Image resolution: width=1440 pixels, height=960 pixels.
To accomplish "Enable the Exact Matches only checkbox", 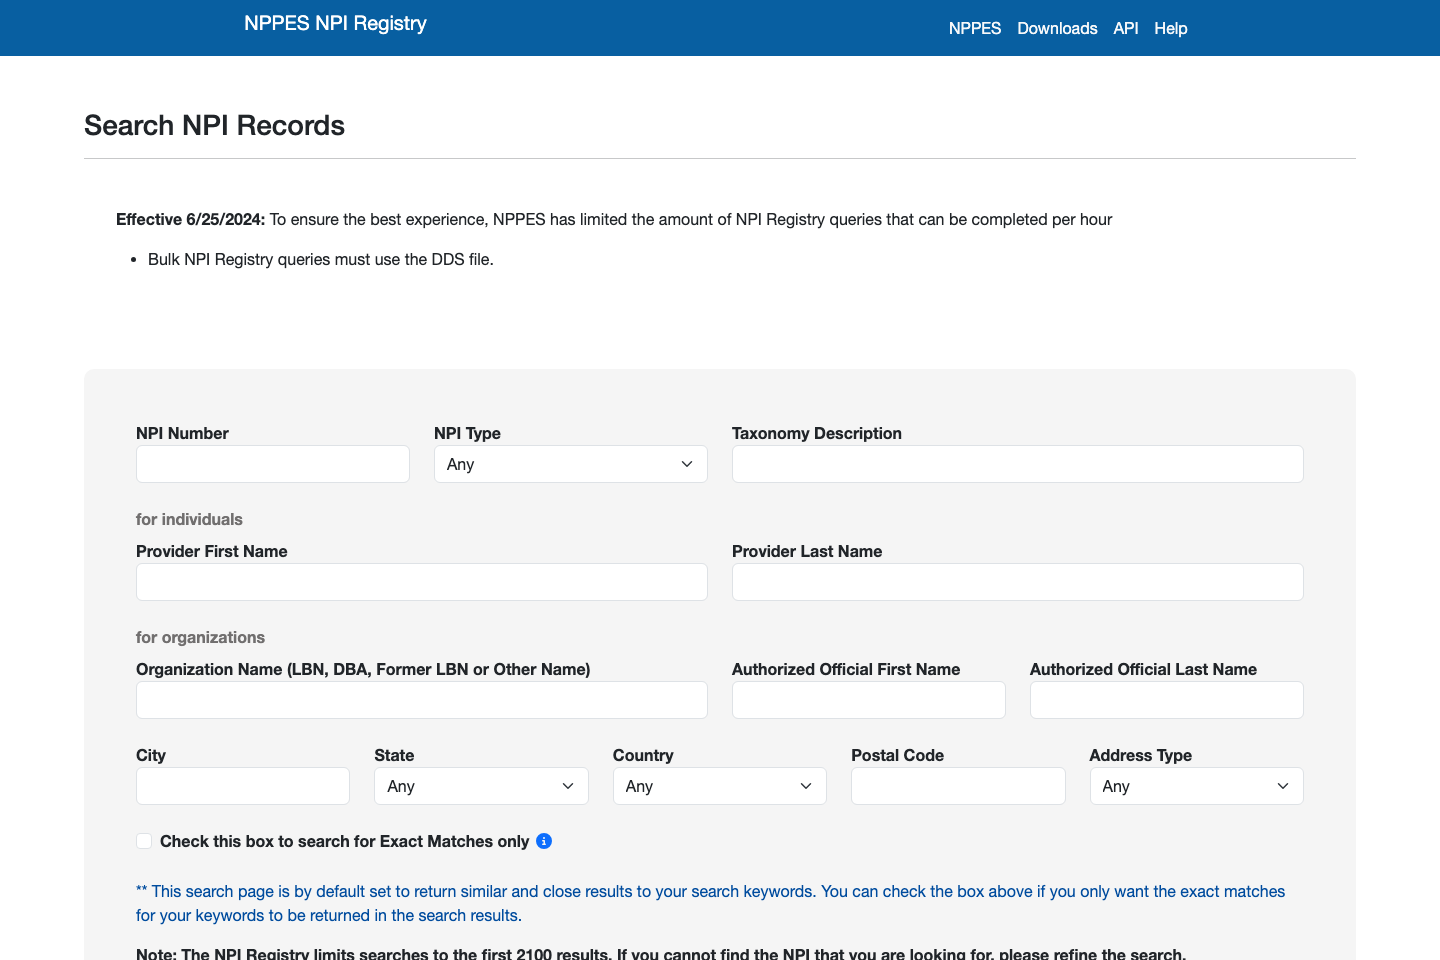I will [144, 841].
